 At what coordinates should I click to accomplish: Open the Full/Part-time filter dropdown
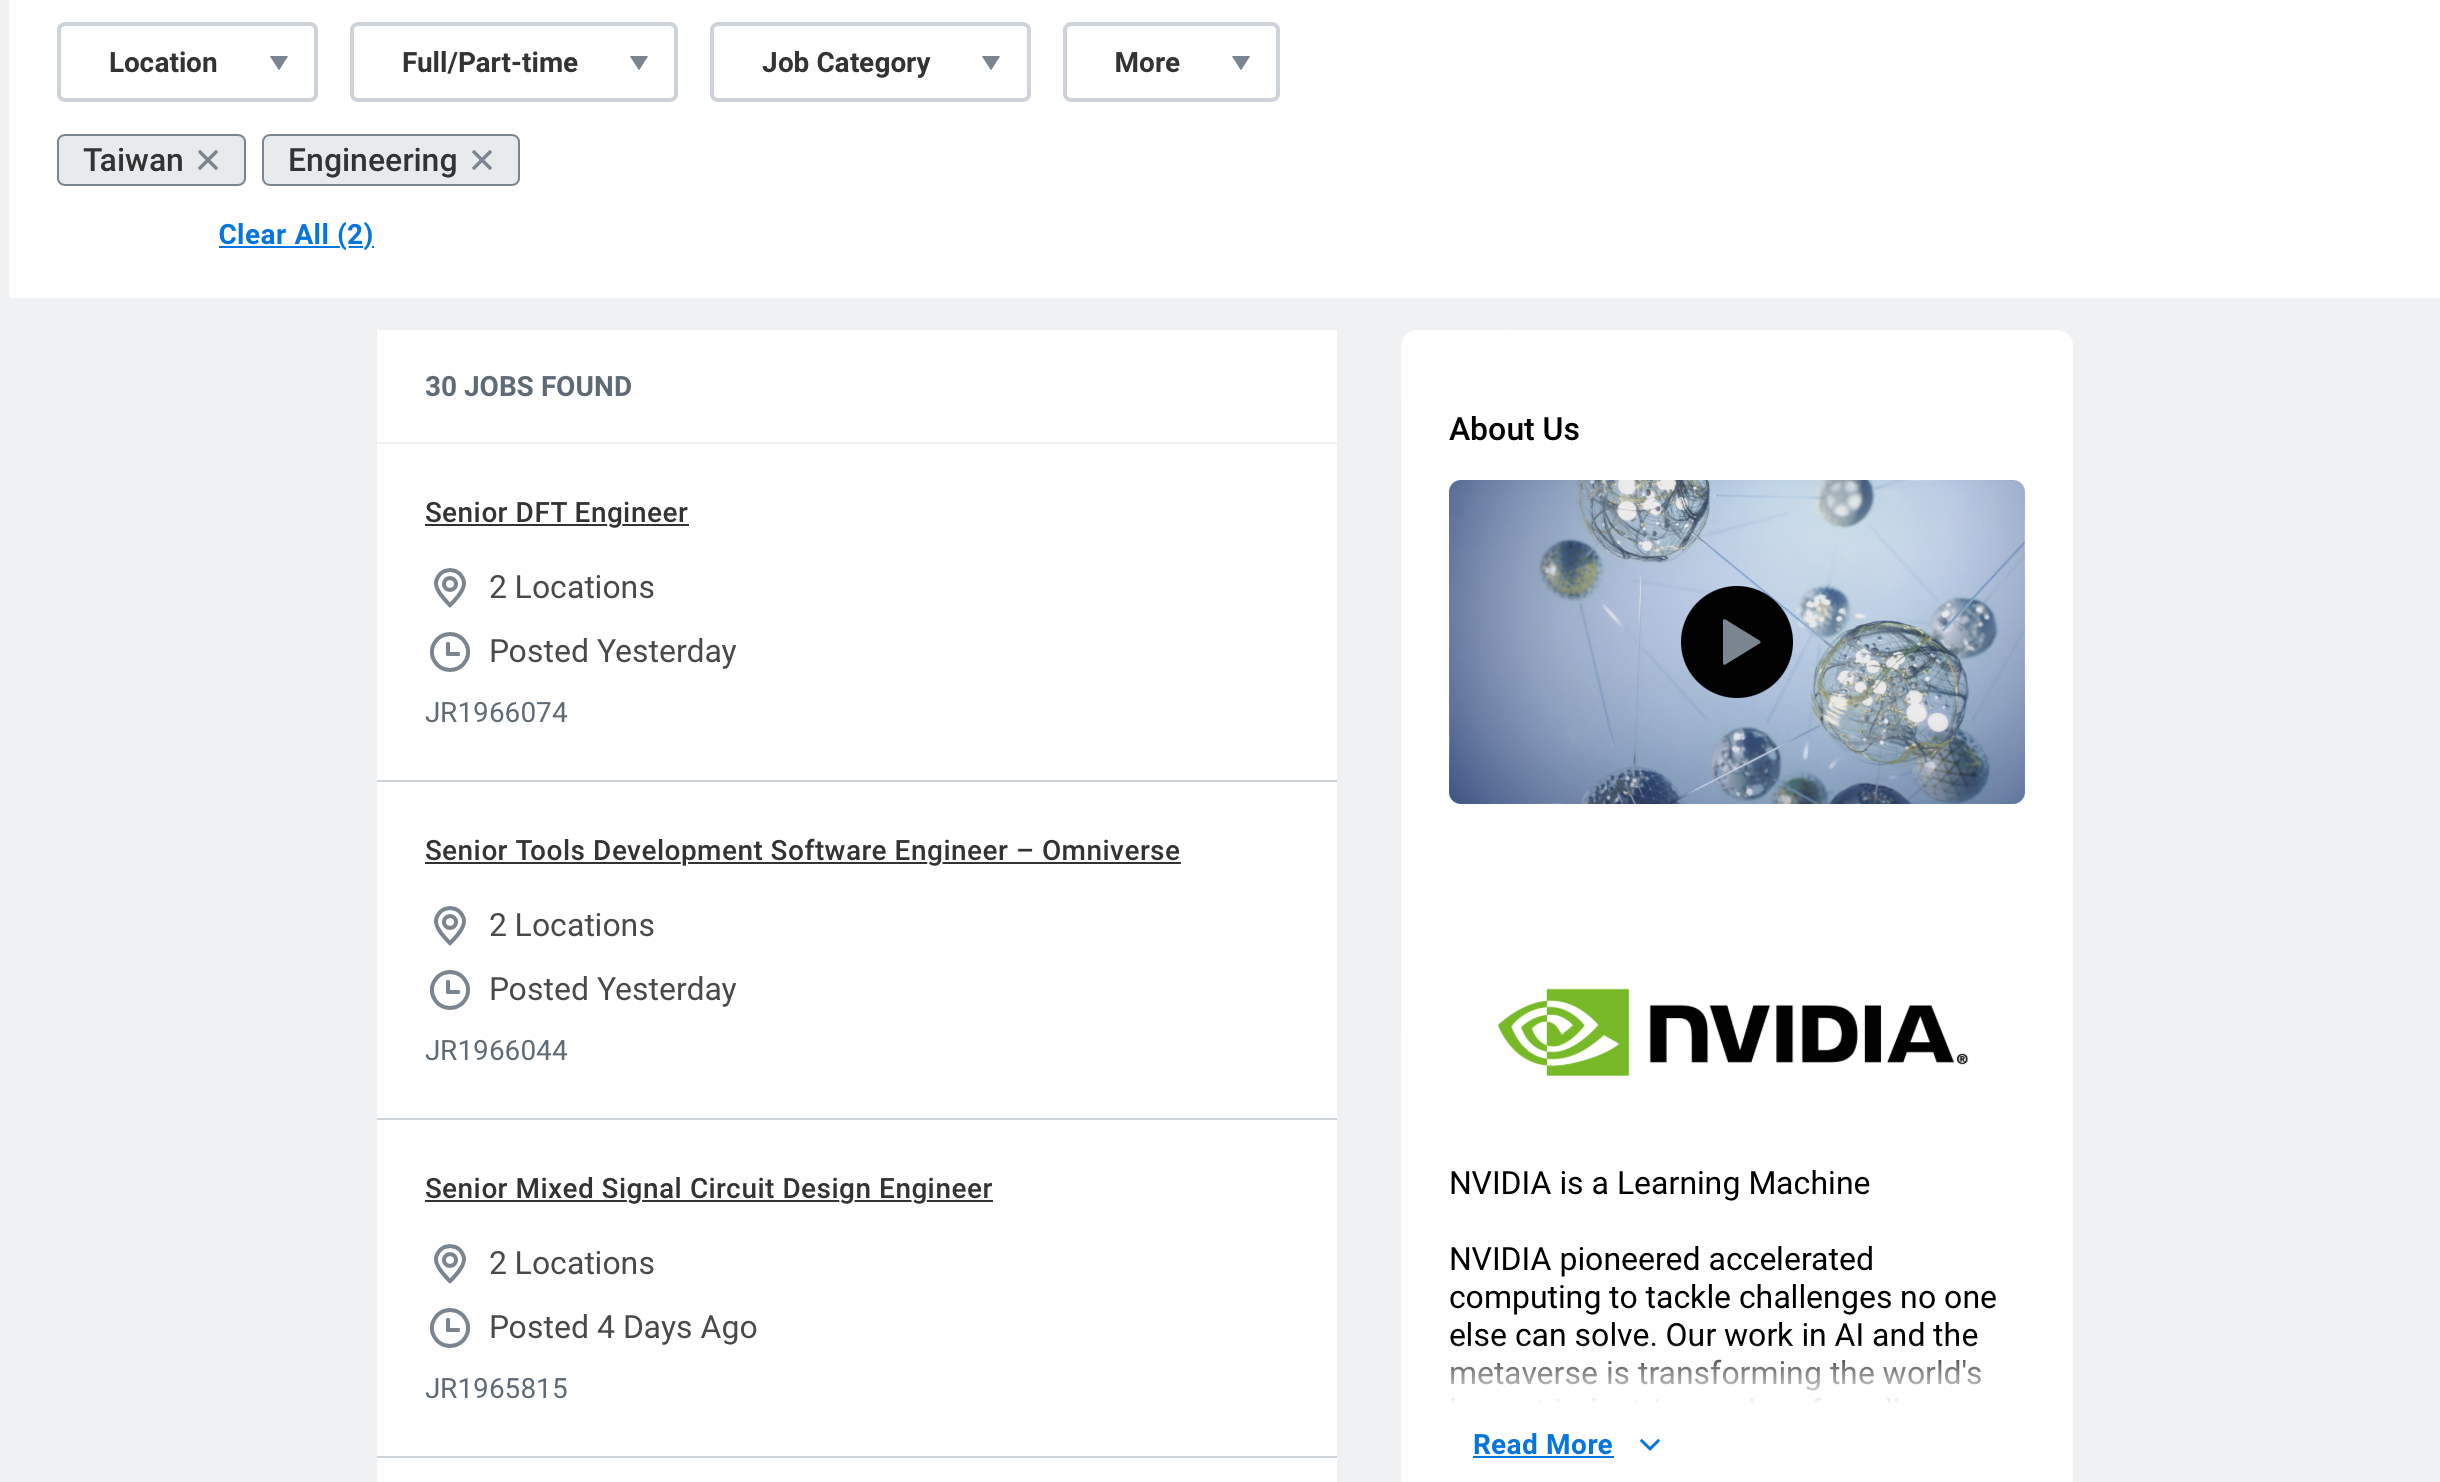(513, 62)
